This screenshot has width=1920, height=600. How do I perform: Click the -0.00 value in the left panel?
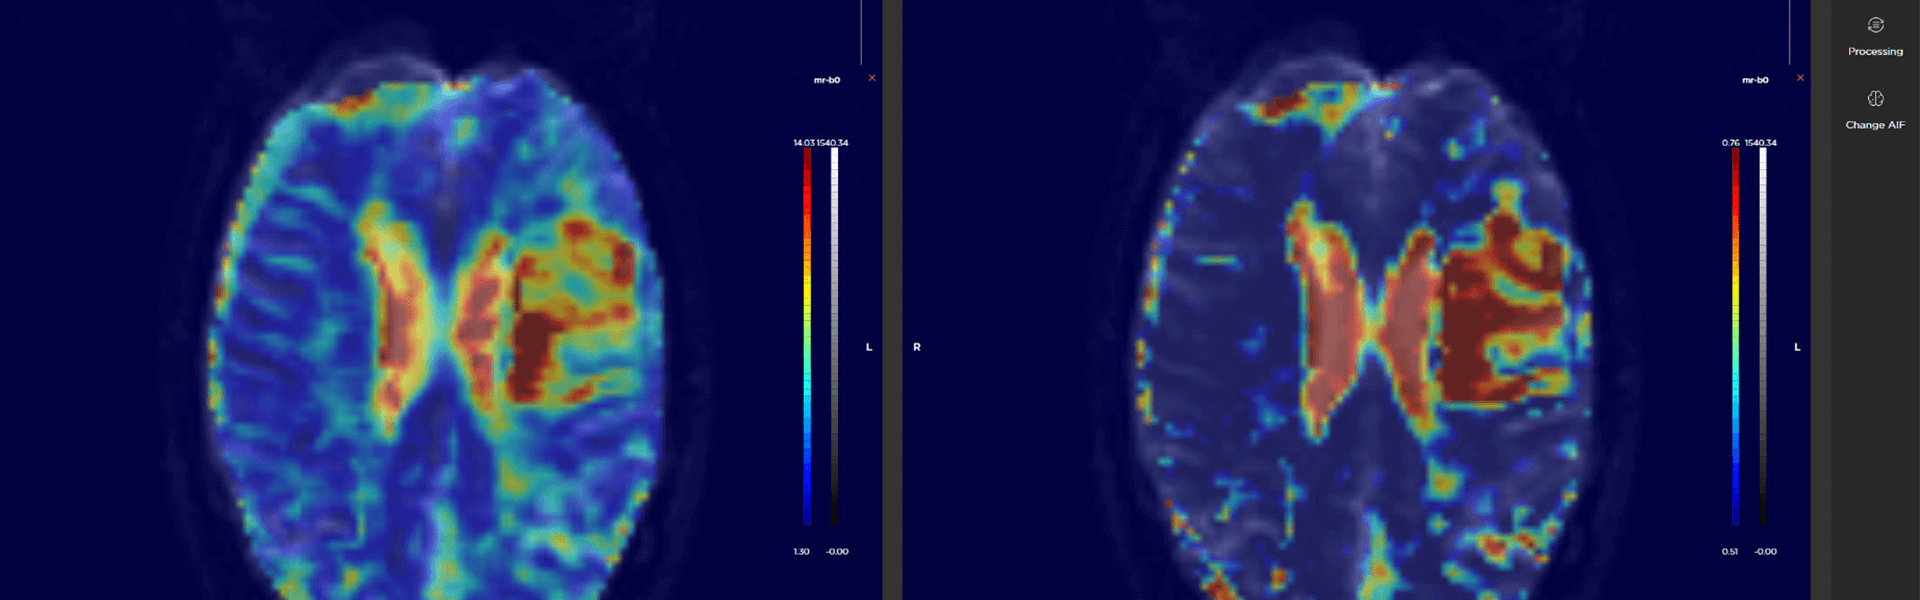[837, 552]
